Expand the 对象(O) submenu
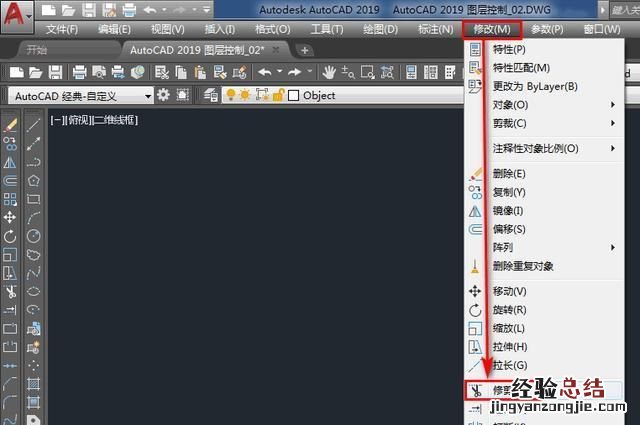Screen dimensions: 640x425 pos(544,105)
